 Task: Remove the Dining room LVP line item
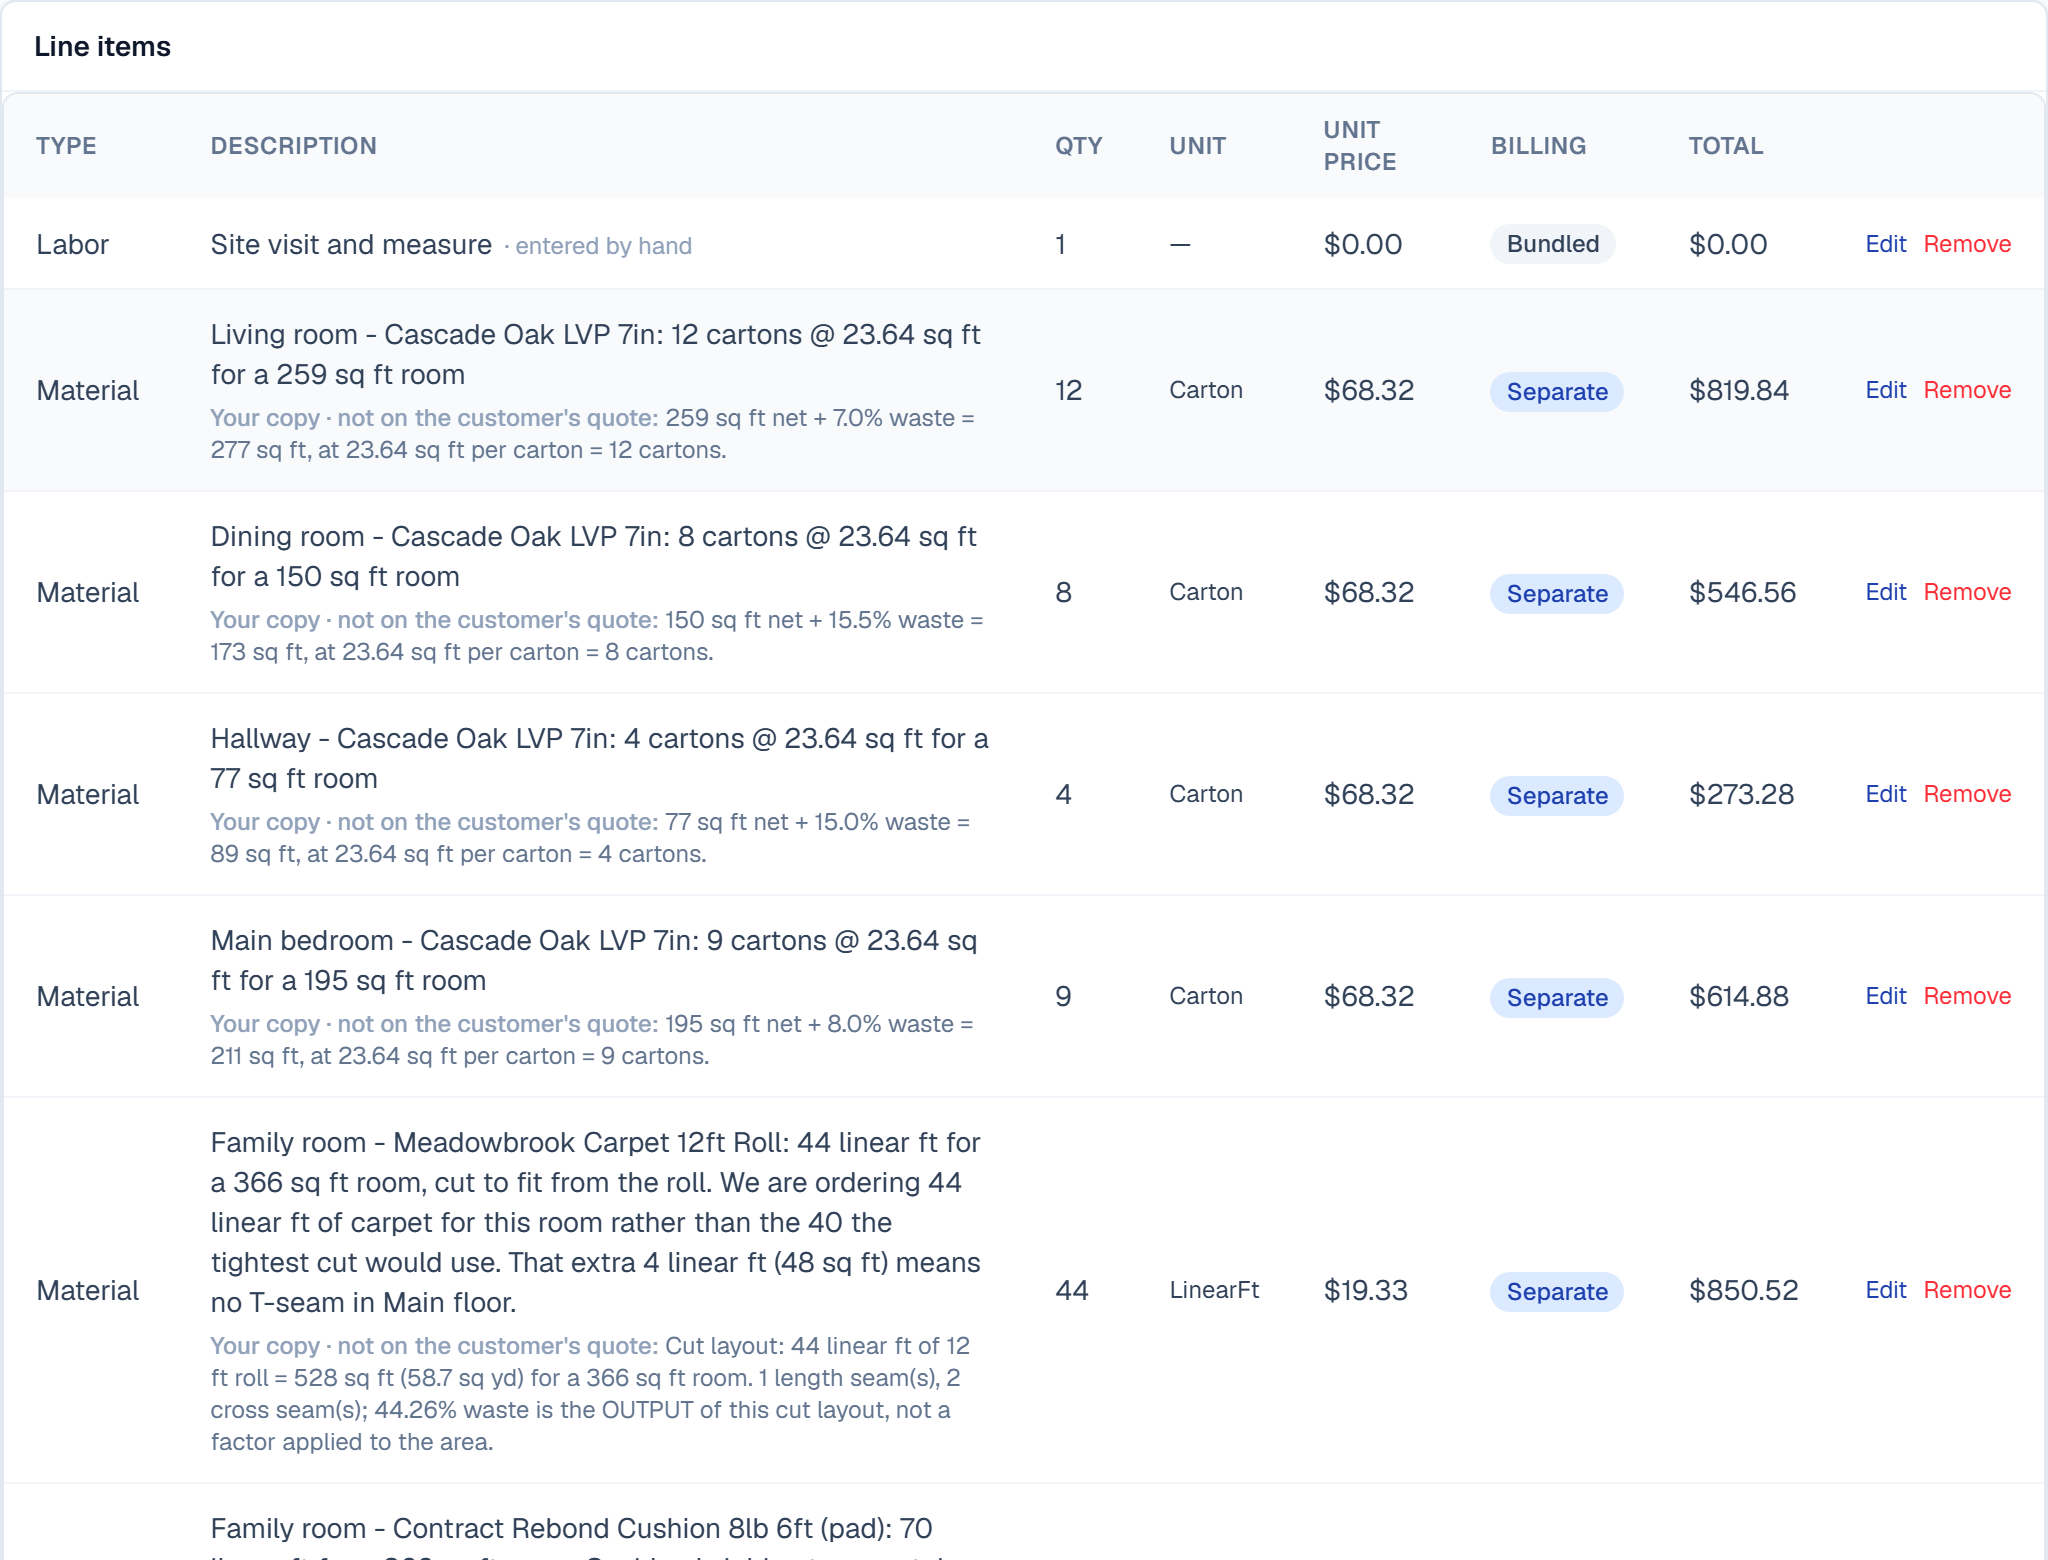coord(1967,592)
